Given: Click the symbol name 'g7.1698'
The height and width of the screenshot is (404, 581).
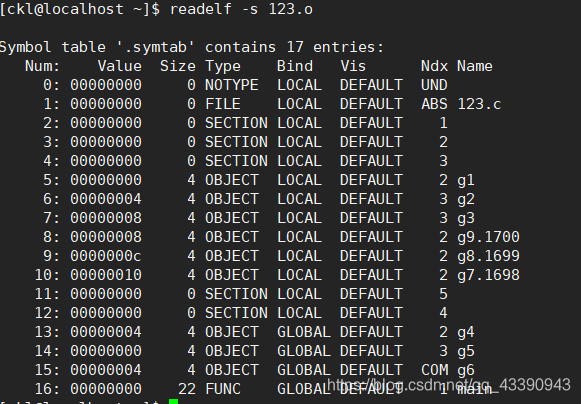Looking at the screenshot, I should tap(488, 275).
